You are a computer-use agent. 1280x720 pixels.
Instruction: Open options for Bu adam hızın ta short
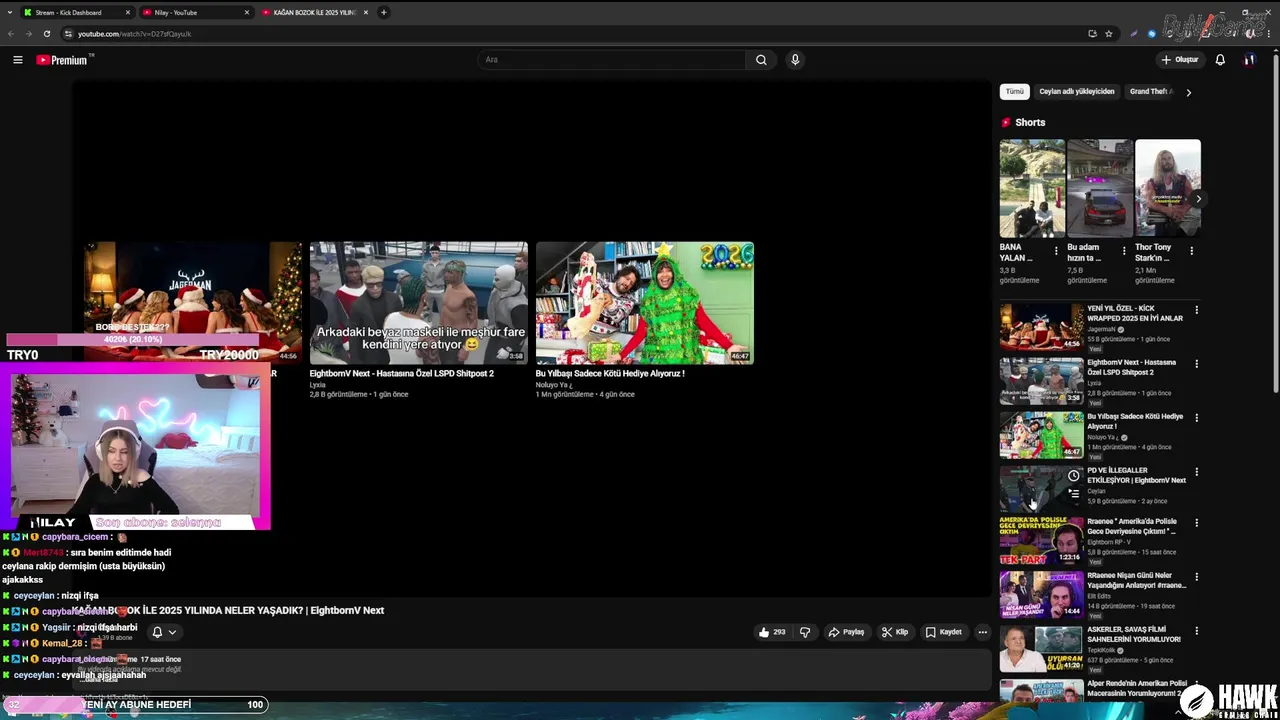tap(1124, 251)
